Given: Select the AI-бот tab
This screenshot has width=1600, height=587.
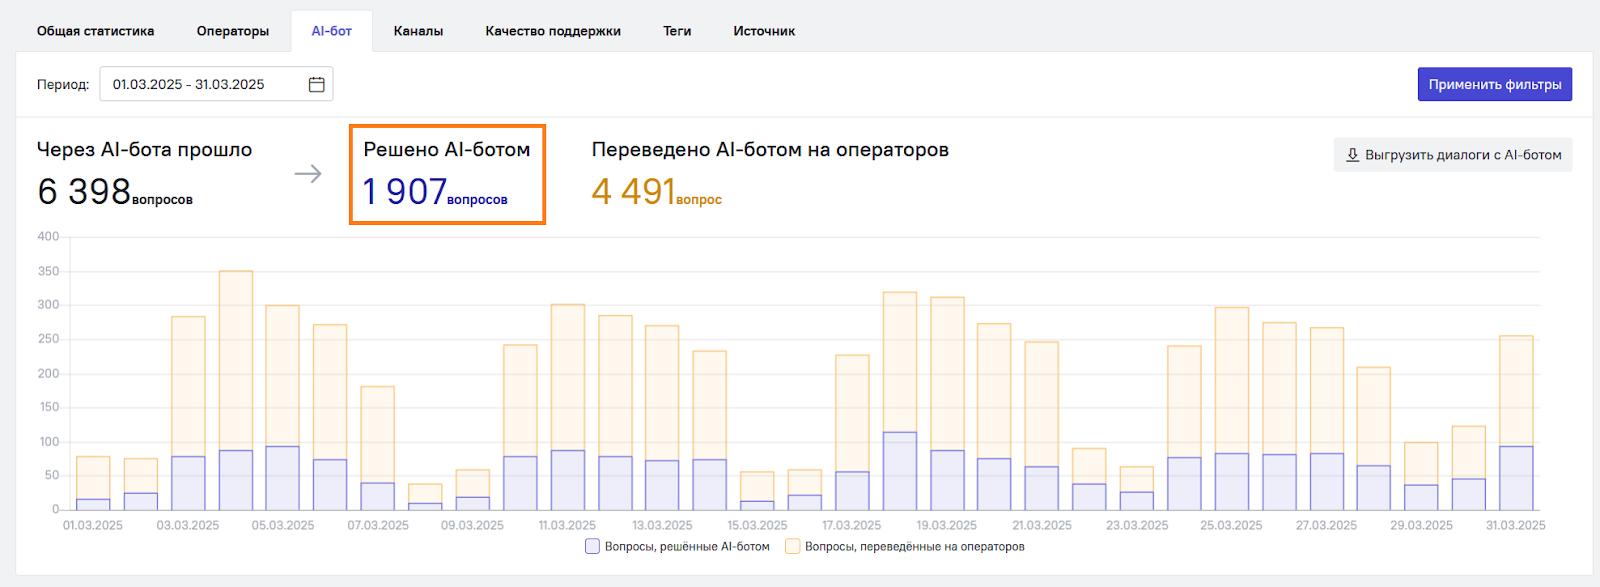Looking at the screenshot, I should pos(332,31).
